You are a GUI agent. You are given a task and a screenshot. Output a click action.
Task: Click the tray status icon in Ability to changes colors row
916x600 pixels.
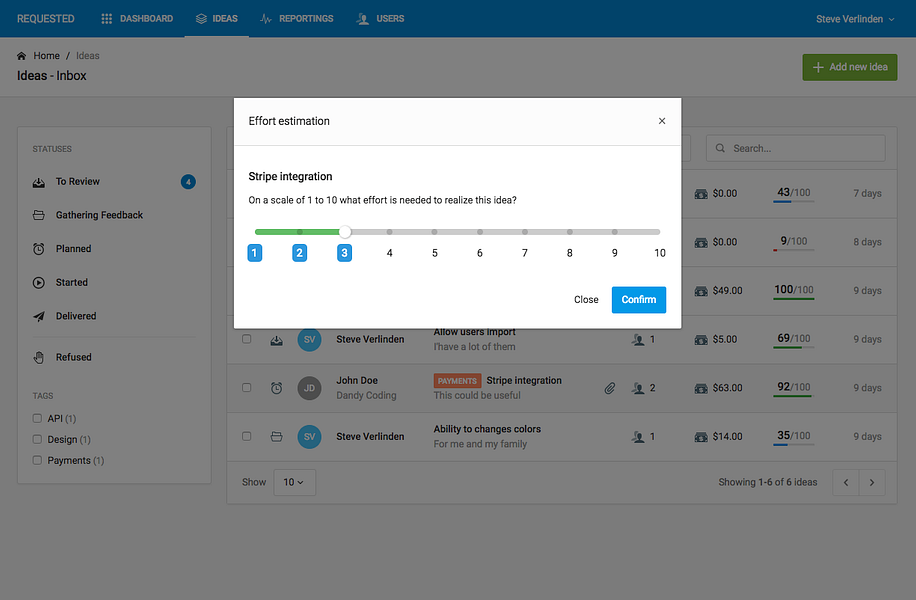[276, 436]
